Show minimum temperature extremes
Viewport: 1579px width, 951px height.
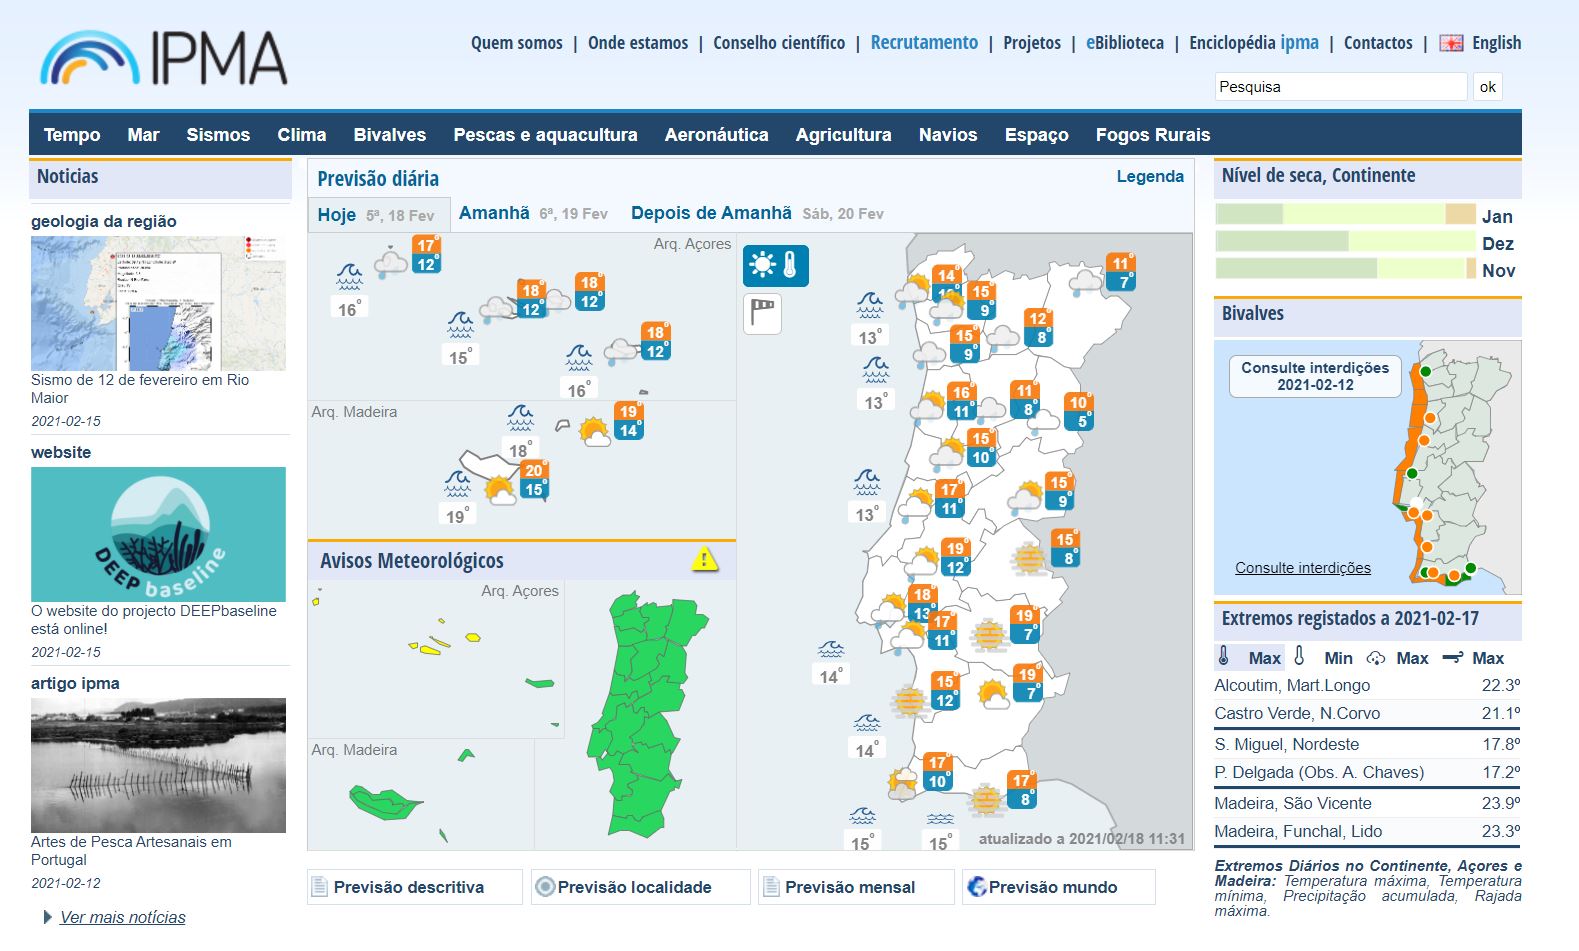pyautogui.click(x=1300, y=657)
